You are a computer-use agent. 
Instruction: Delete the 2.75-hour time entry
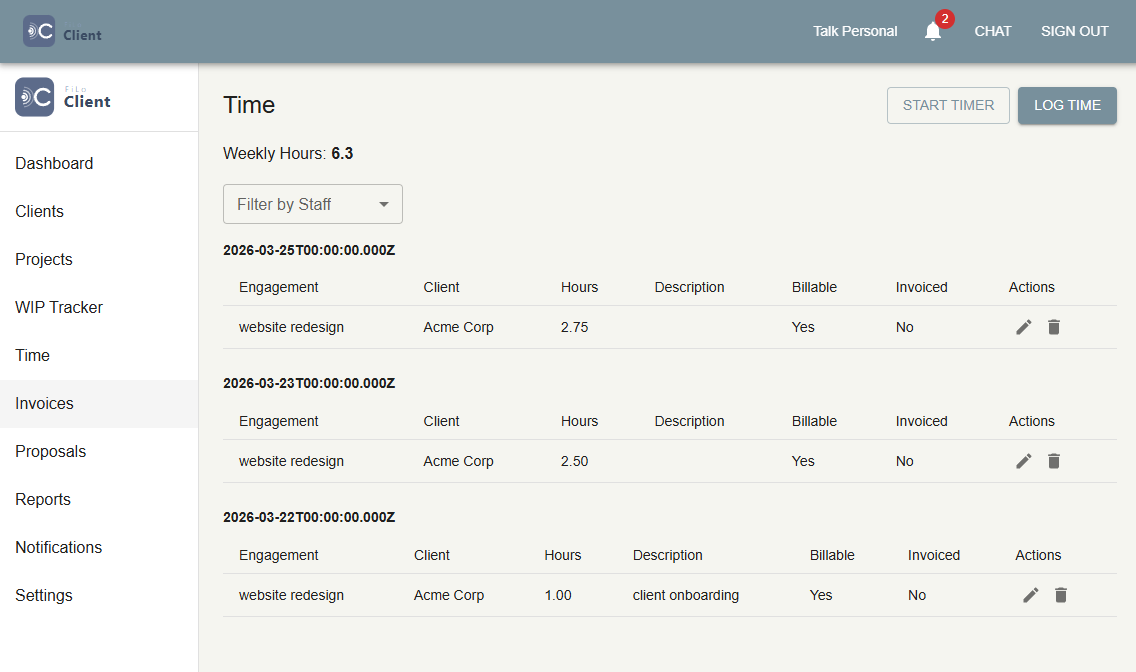tap(1054, 326)
